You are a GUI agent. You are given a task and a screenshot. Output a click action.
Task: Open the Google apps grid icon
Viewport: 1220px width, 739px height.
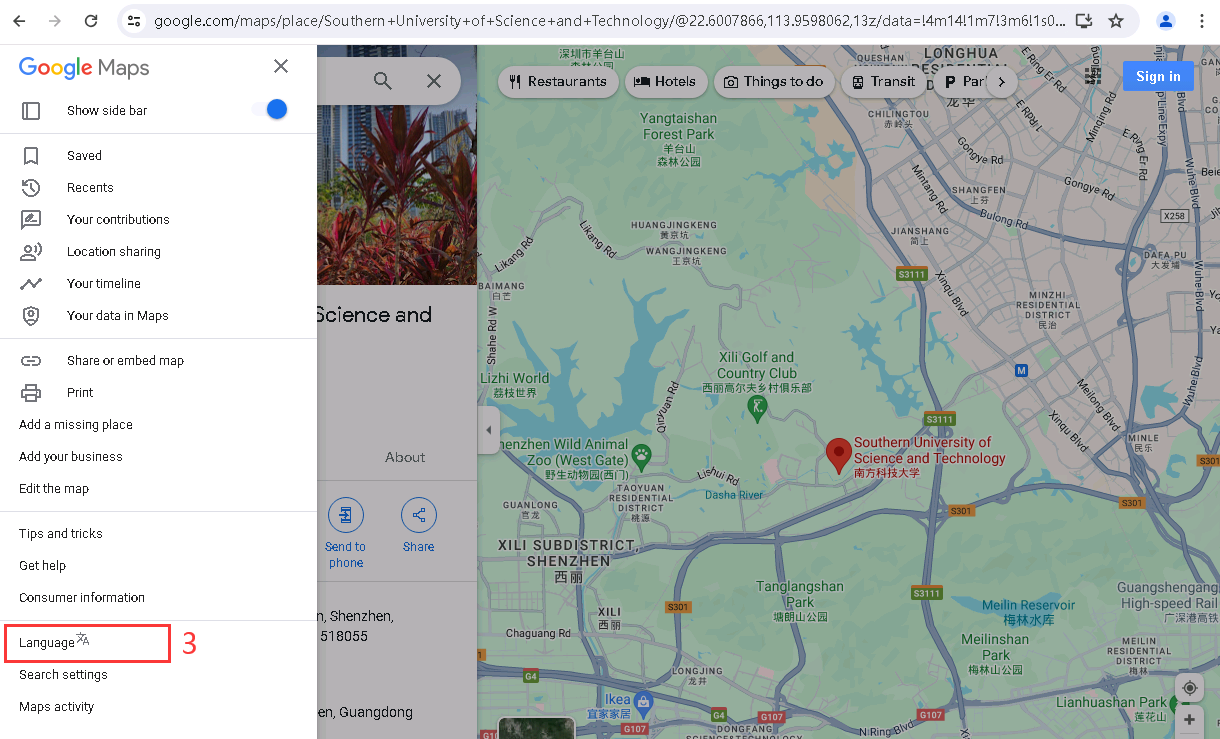coord(1093,76)
